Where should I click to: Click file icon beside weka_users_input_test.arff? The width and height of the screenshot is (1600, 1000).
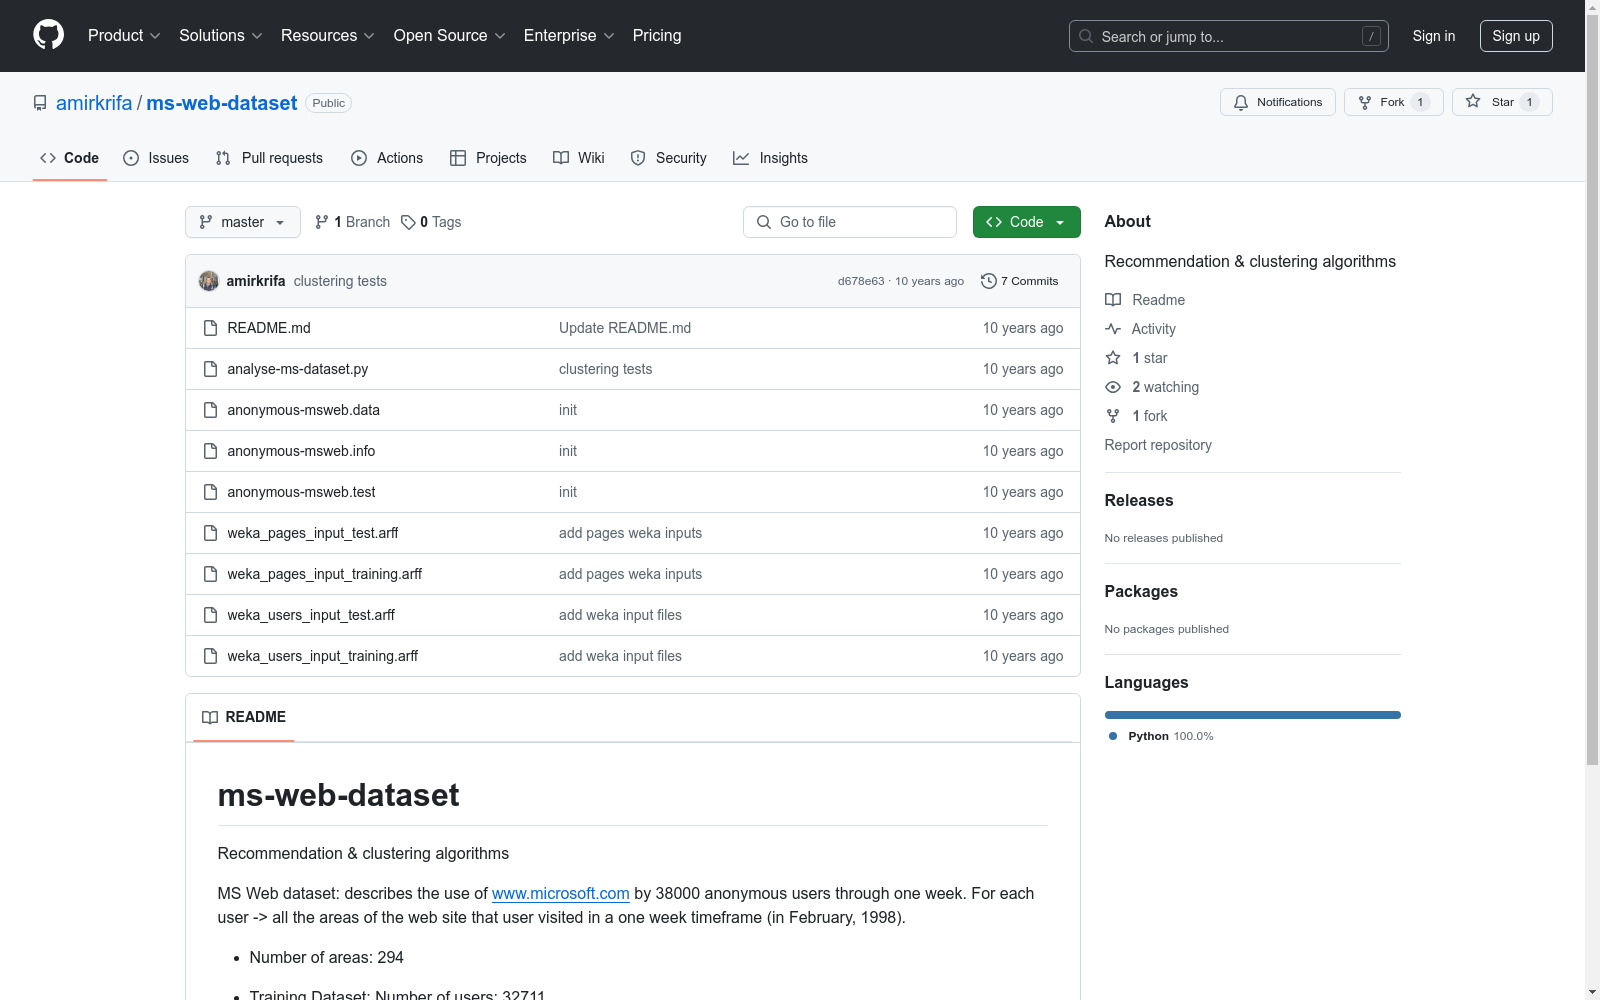(210, 615)
